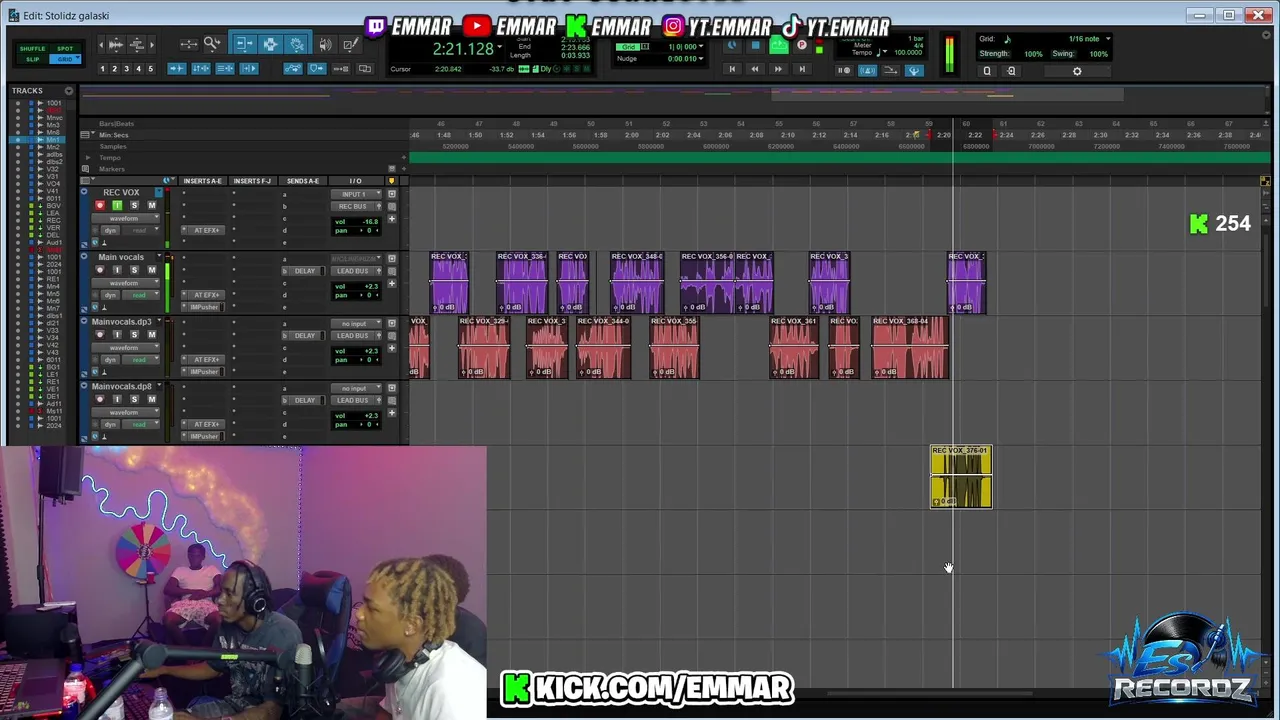Viewport: 1280px width, 720px height.
Task: Click REC VOX volume value -16.8
Action: (371, 222)
